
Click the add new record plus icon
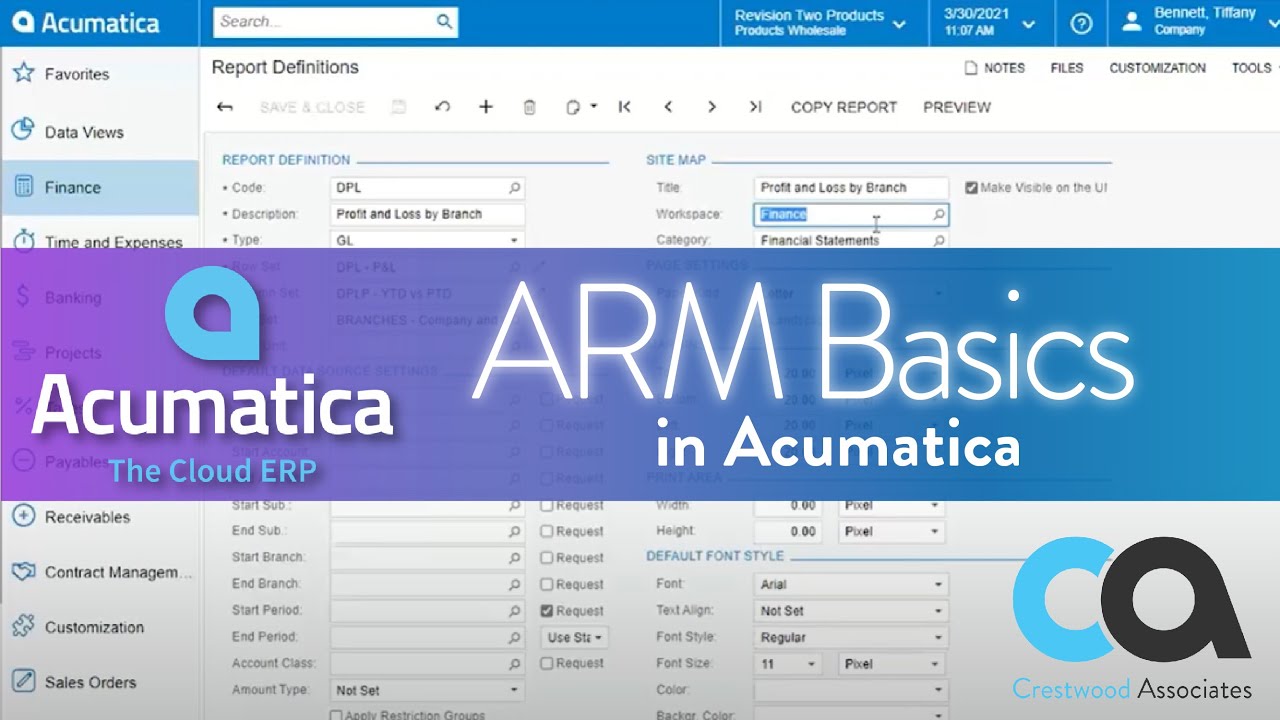[486, 107]
